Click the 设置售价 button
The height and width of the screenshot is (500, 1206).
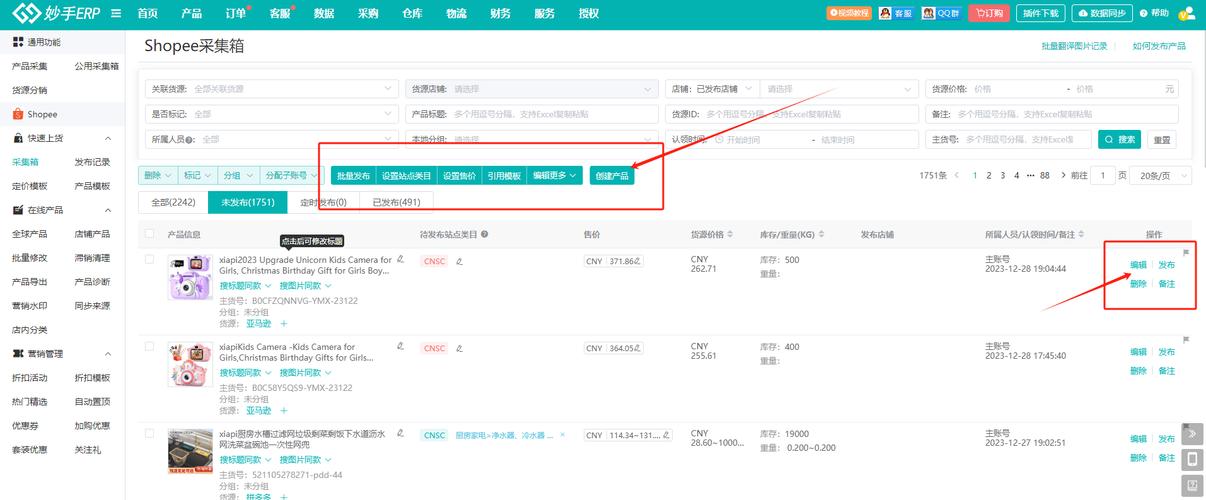pos(459,175)
